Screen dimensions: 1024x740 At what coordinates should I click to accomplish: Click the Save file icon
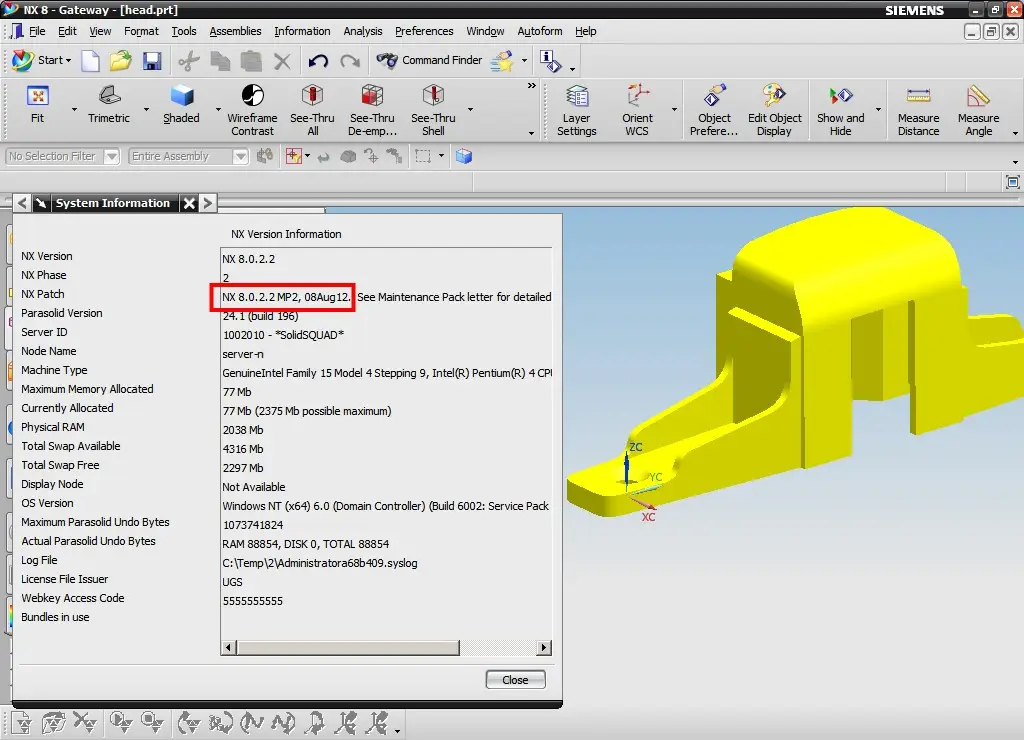pos(152,61)
